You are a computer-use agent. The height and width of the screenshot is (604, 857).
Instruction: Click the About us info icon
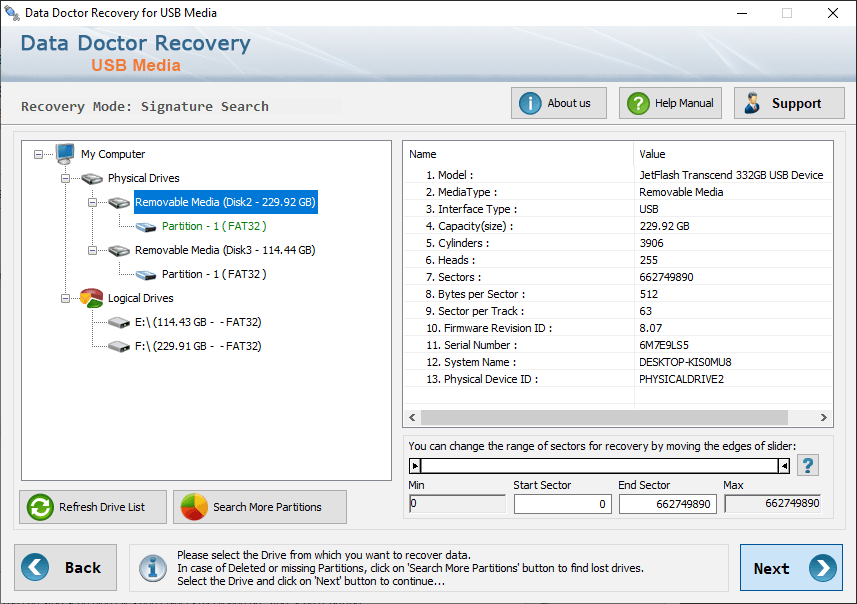coord(530,103)
